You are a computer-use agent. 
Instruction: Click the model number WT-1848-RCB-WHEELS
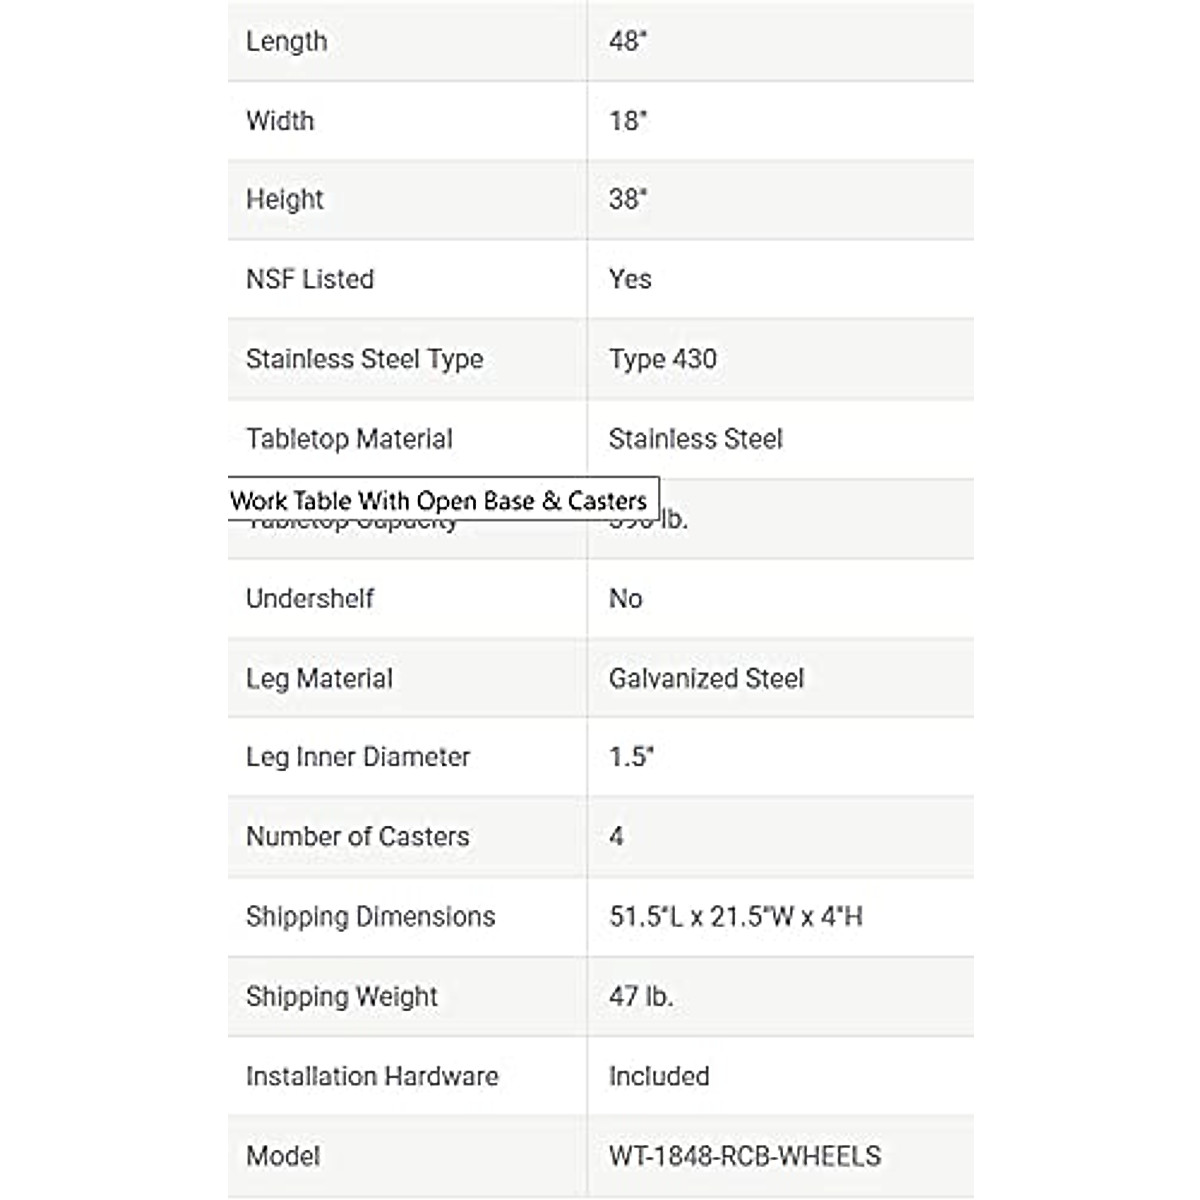pyautogui.click(x=745, y=1156)
